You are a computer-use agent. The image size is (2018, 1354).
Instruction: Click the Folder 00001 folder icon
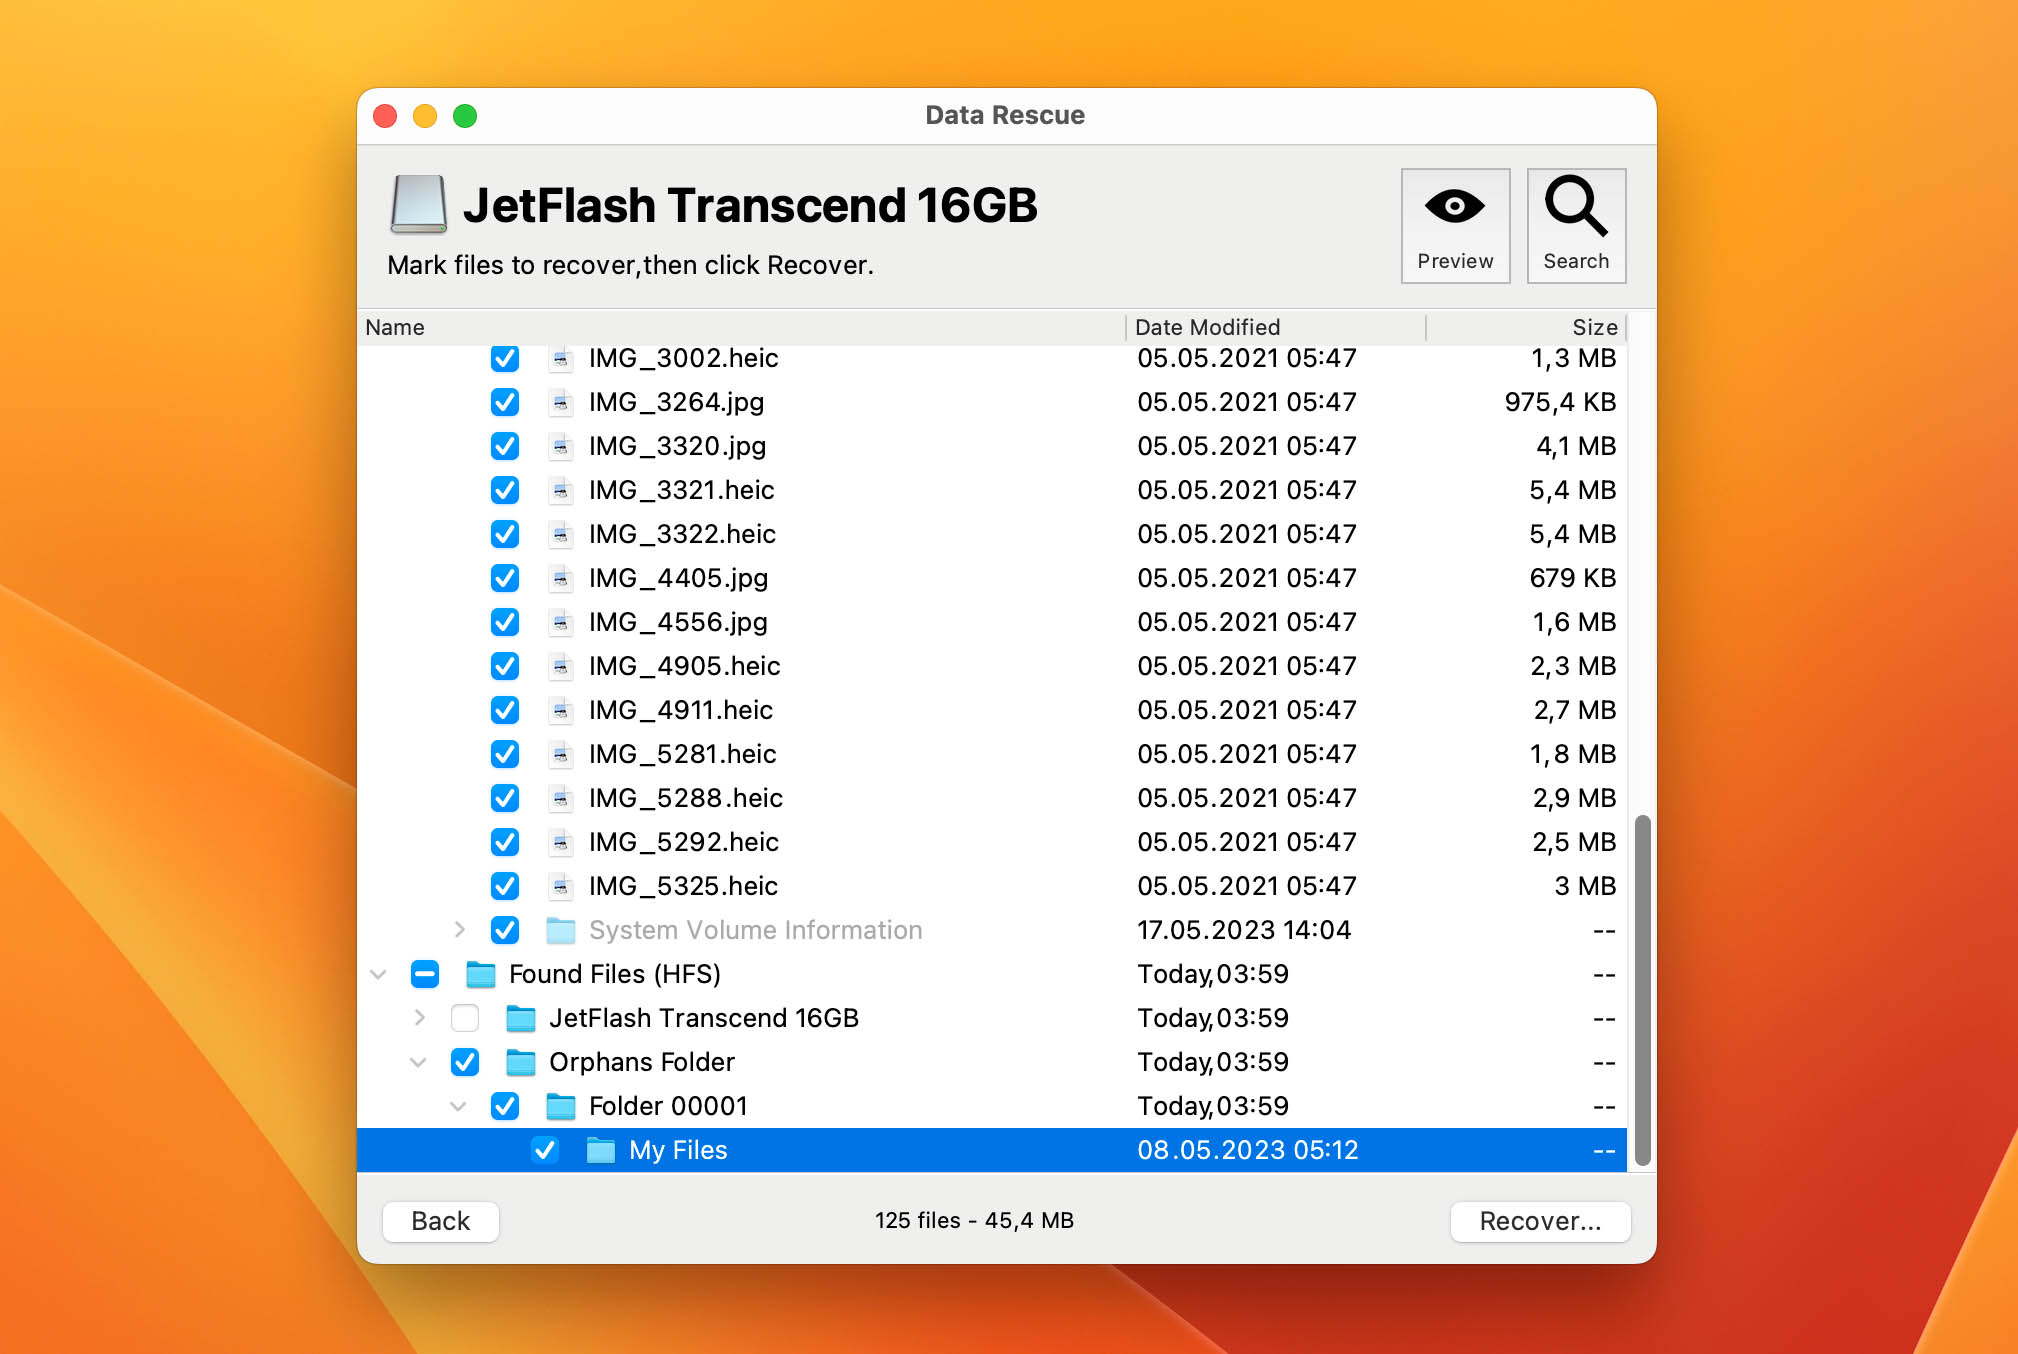coord(561,1107)
